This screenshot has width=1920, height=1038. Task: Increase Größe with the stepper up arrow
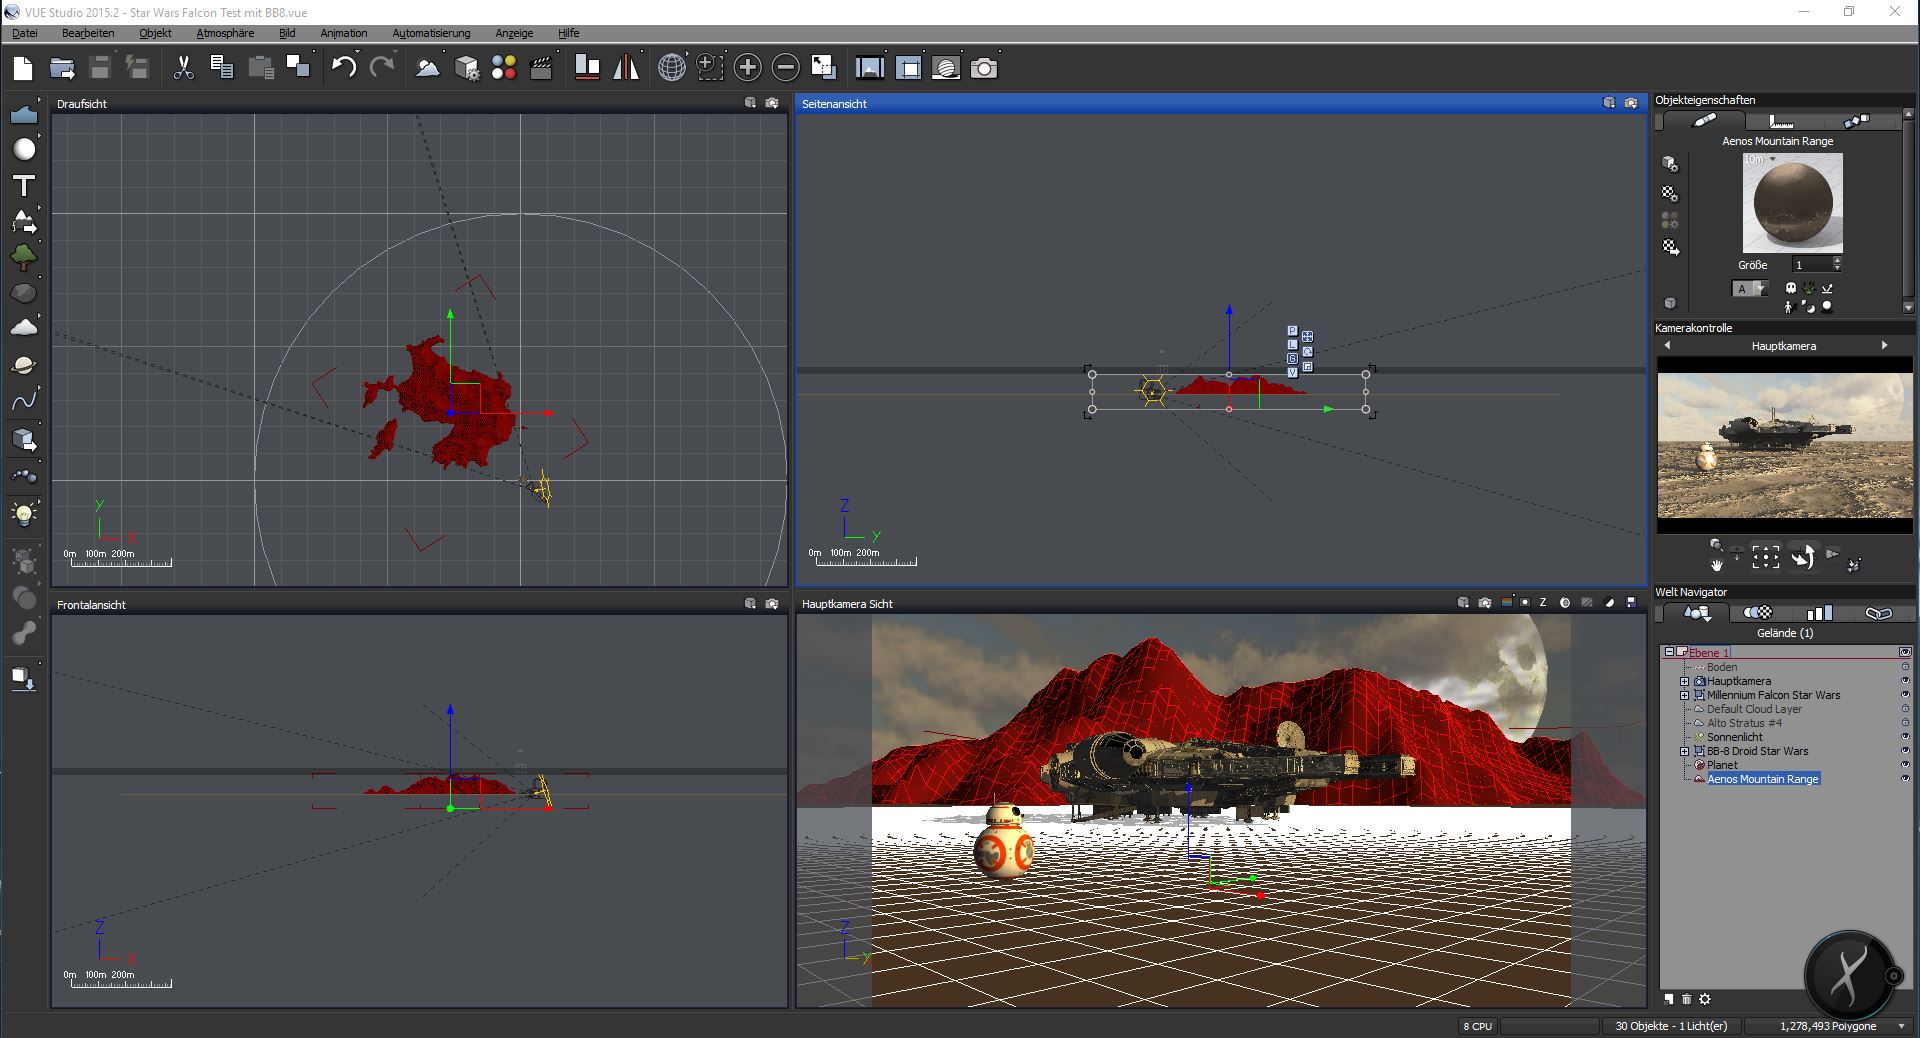pyautogui.click(x=1837, y=260)
